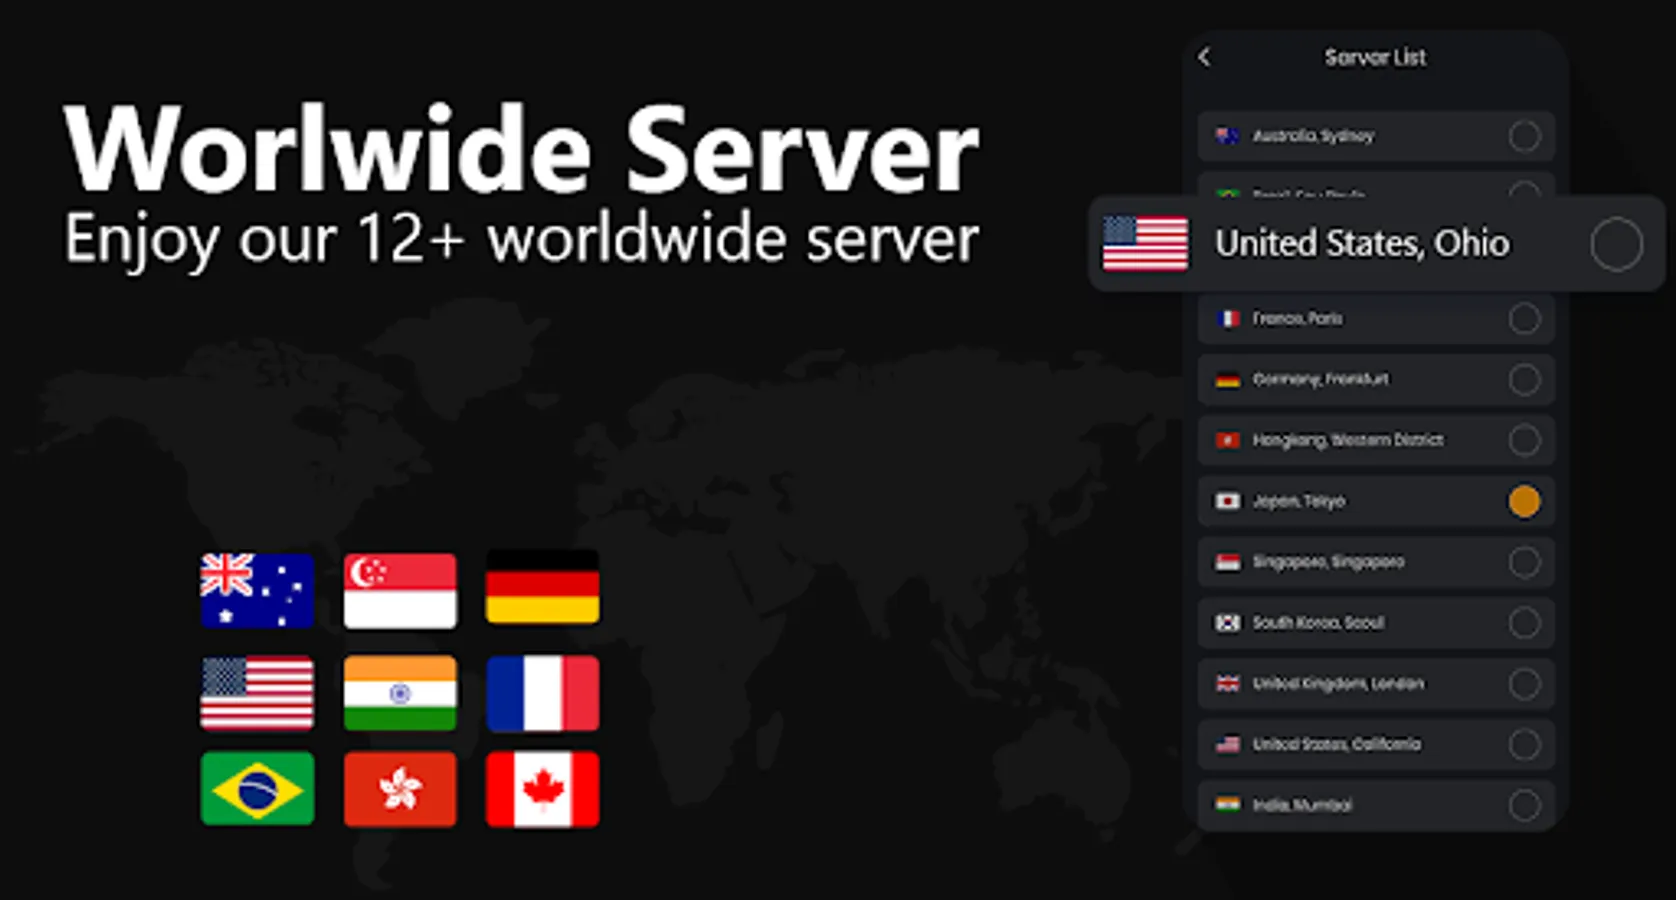Click the large France flag tile
The height and width of the screenshot is (900, 1676).
(x=542, y=693)
